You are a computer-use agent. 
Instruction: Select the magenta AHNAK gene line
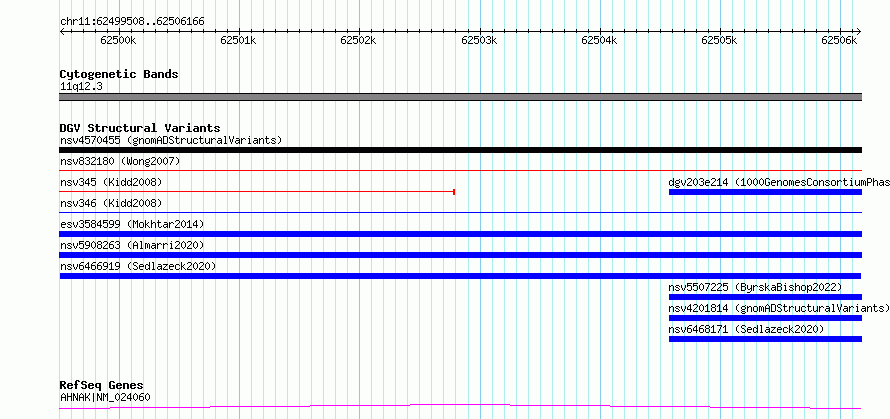[461, 407]
